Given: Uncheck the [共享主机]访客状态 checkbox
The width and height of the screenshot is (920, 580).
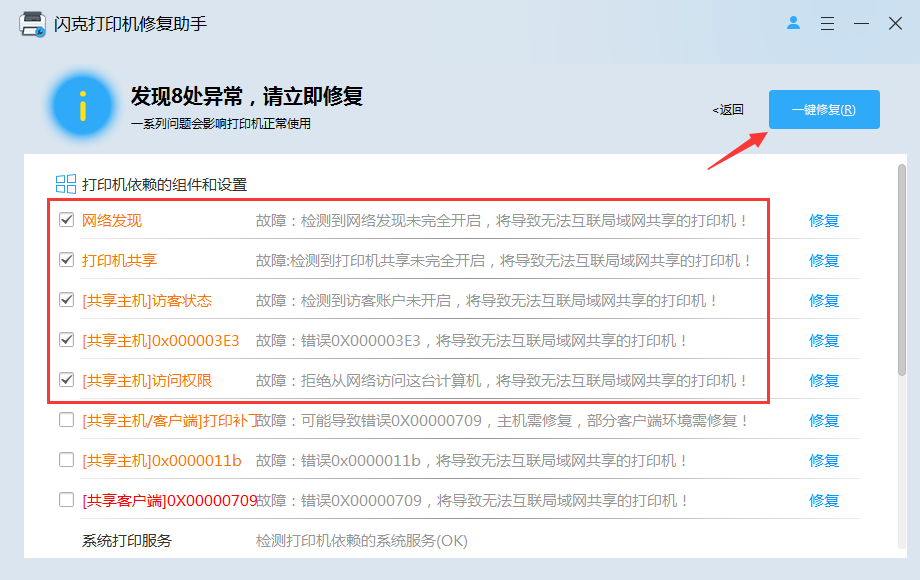Looking at the screenshot, I should pos(65,301).
